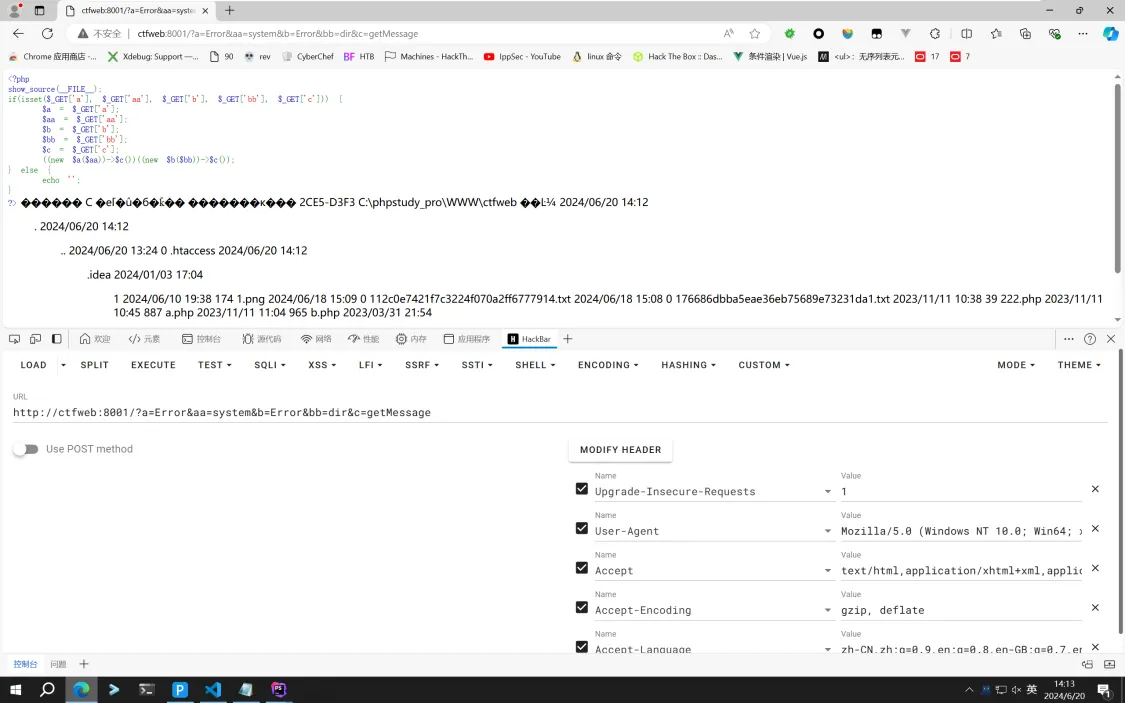
Task: Uncheck the Accept header checkbox
Action: [x=582, y=567]
